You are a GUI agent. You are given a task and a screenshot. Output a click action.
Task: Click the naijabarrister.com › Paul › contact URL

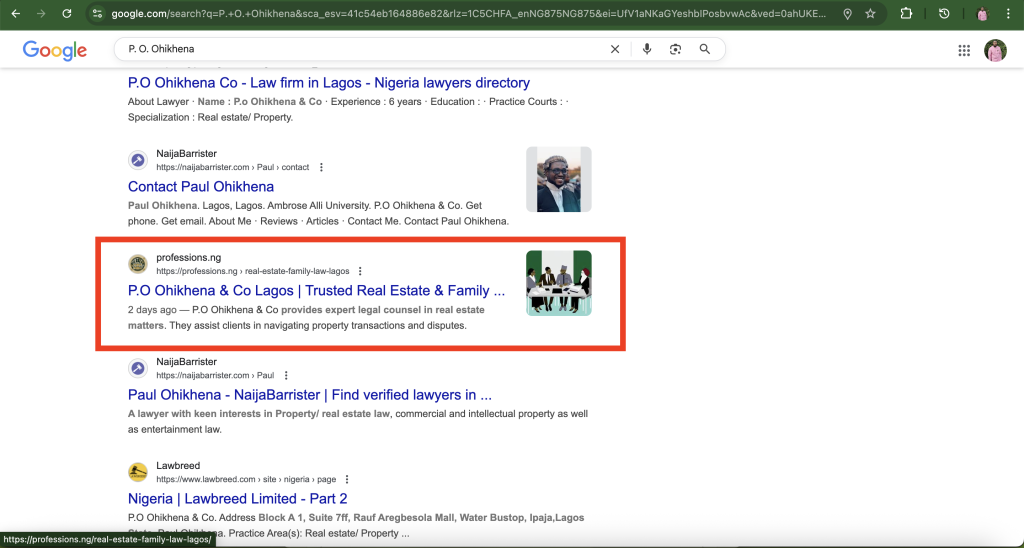[x=232, y=167]
